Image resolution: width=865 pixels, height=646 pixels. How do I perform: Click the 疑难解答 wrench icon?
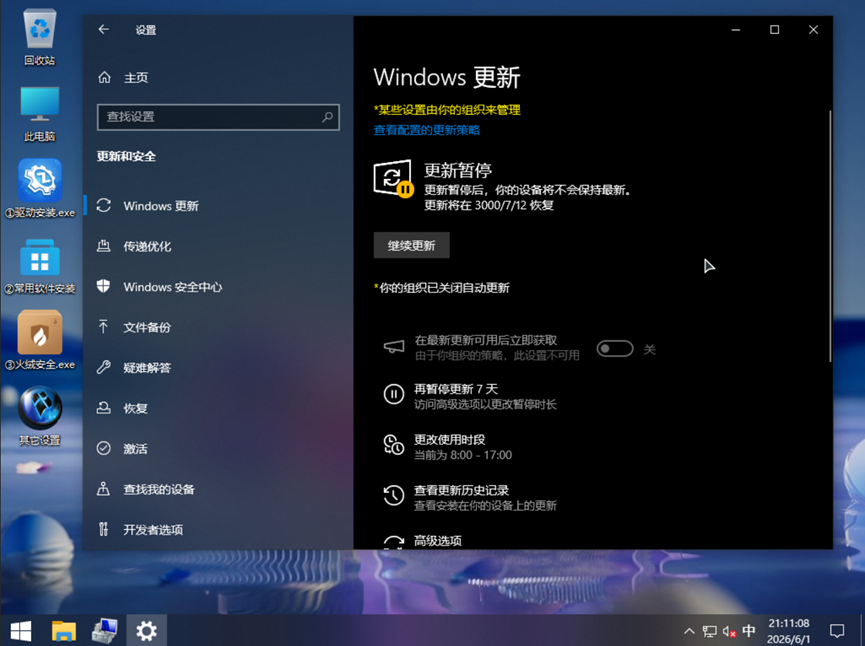[x=104, y=367]
